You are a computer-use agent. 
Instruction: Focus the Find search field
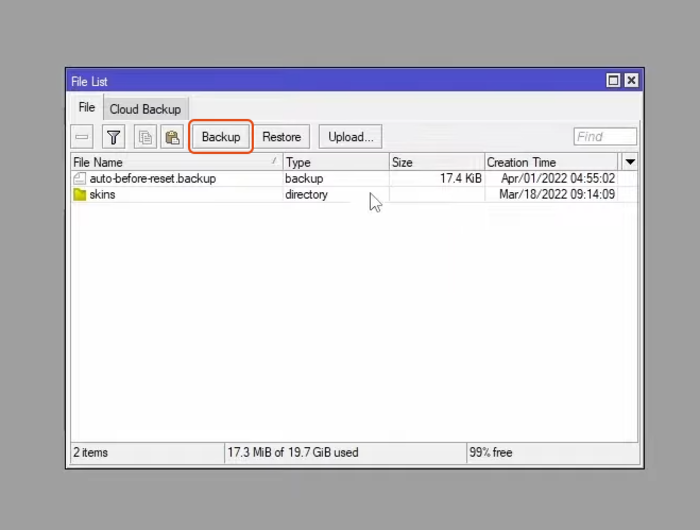pos(605,137)
